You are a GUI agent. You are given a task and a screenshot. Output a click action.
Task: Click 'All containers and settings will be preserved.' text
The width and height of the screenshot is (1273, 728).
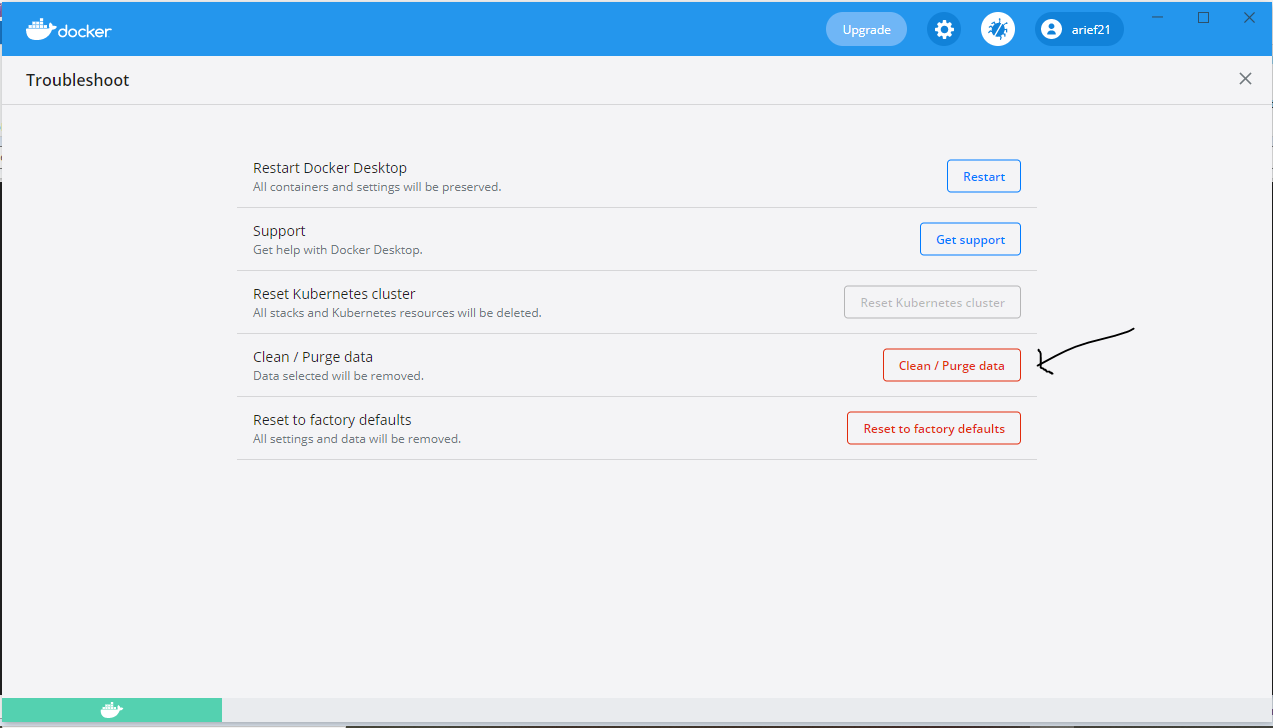377,187
